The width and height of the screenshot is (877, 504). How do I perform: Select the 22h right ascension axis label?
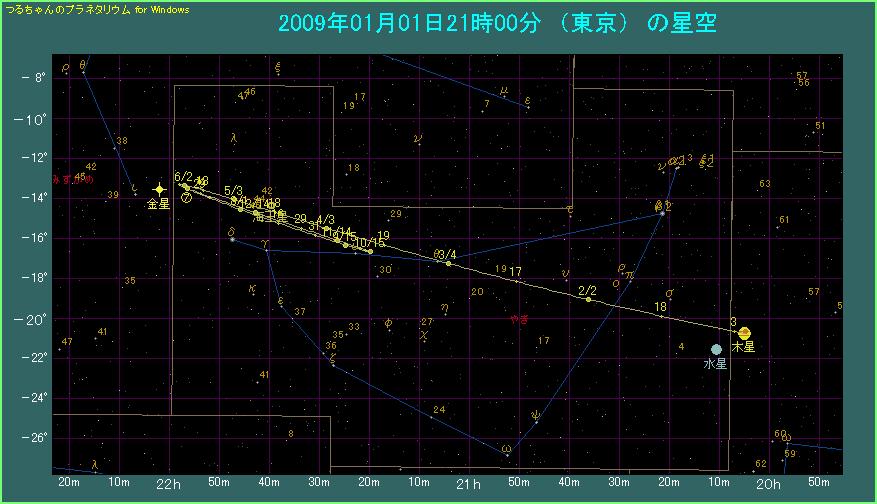coord(168,485)
